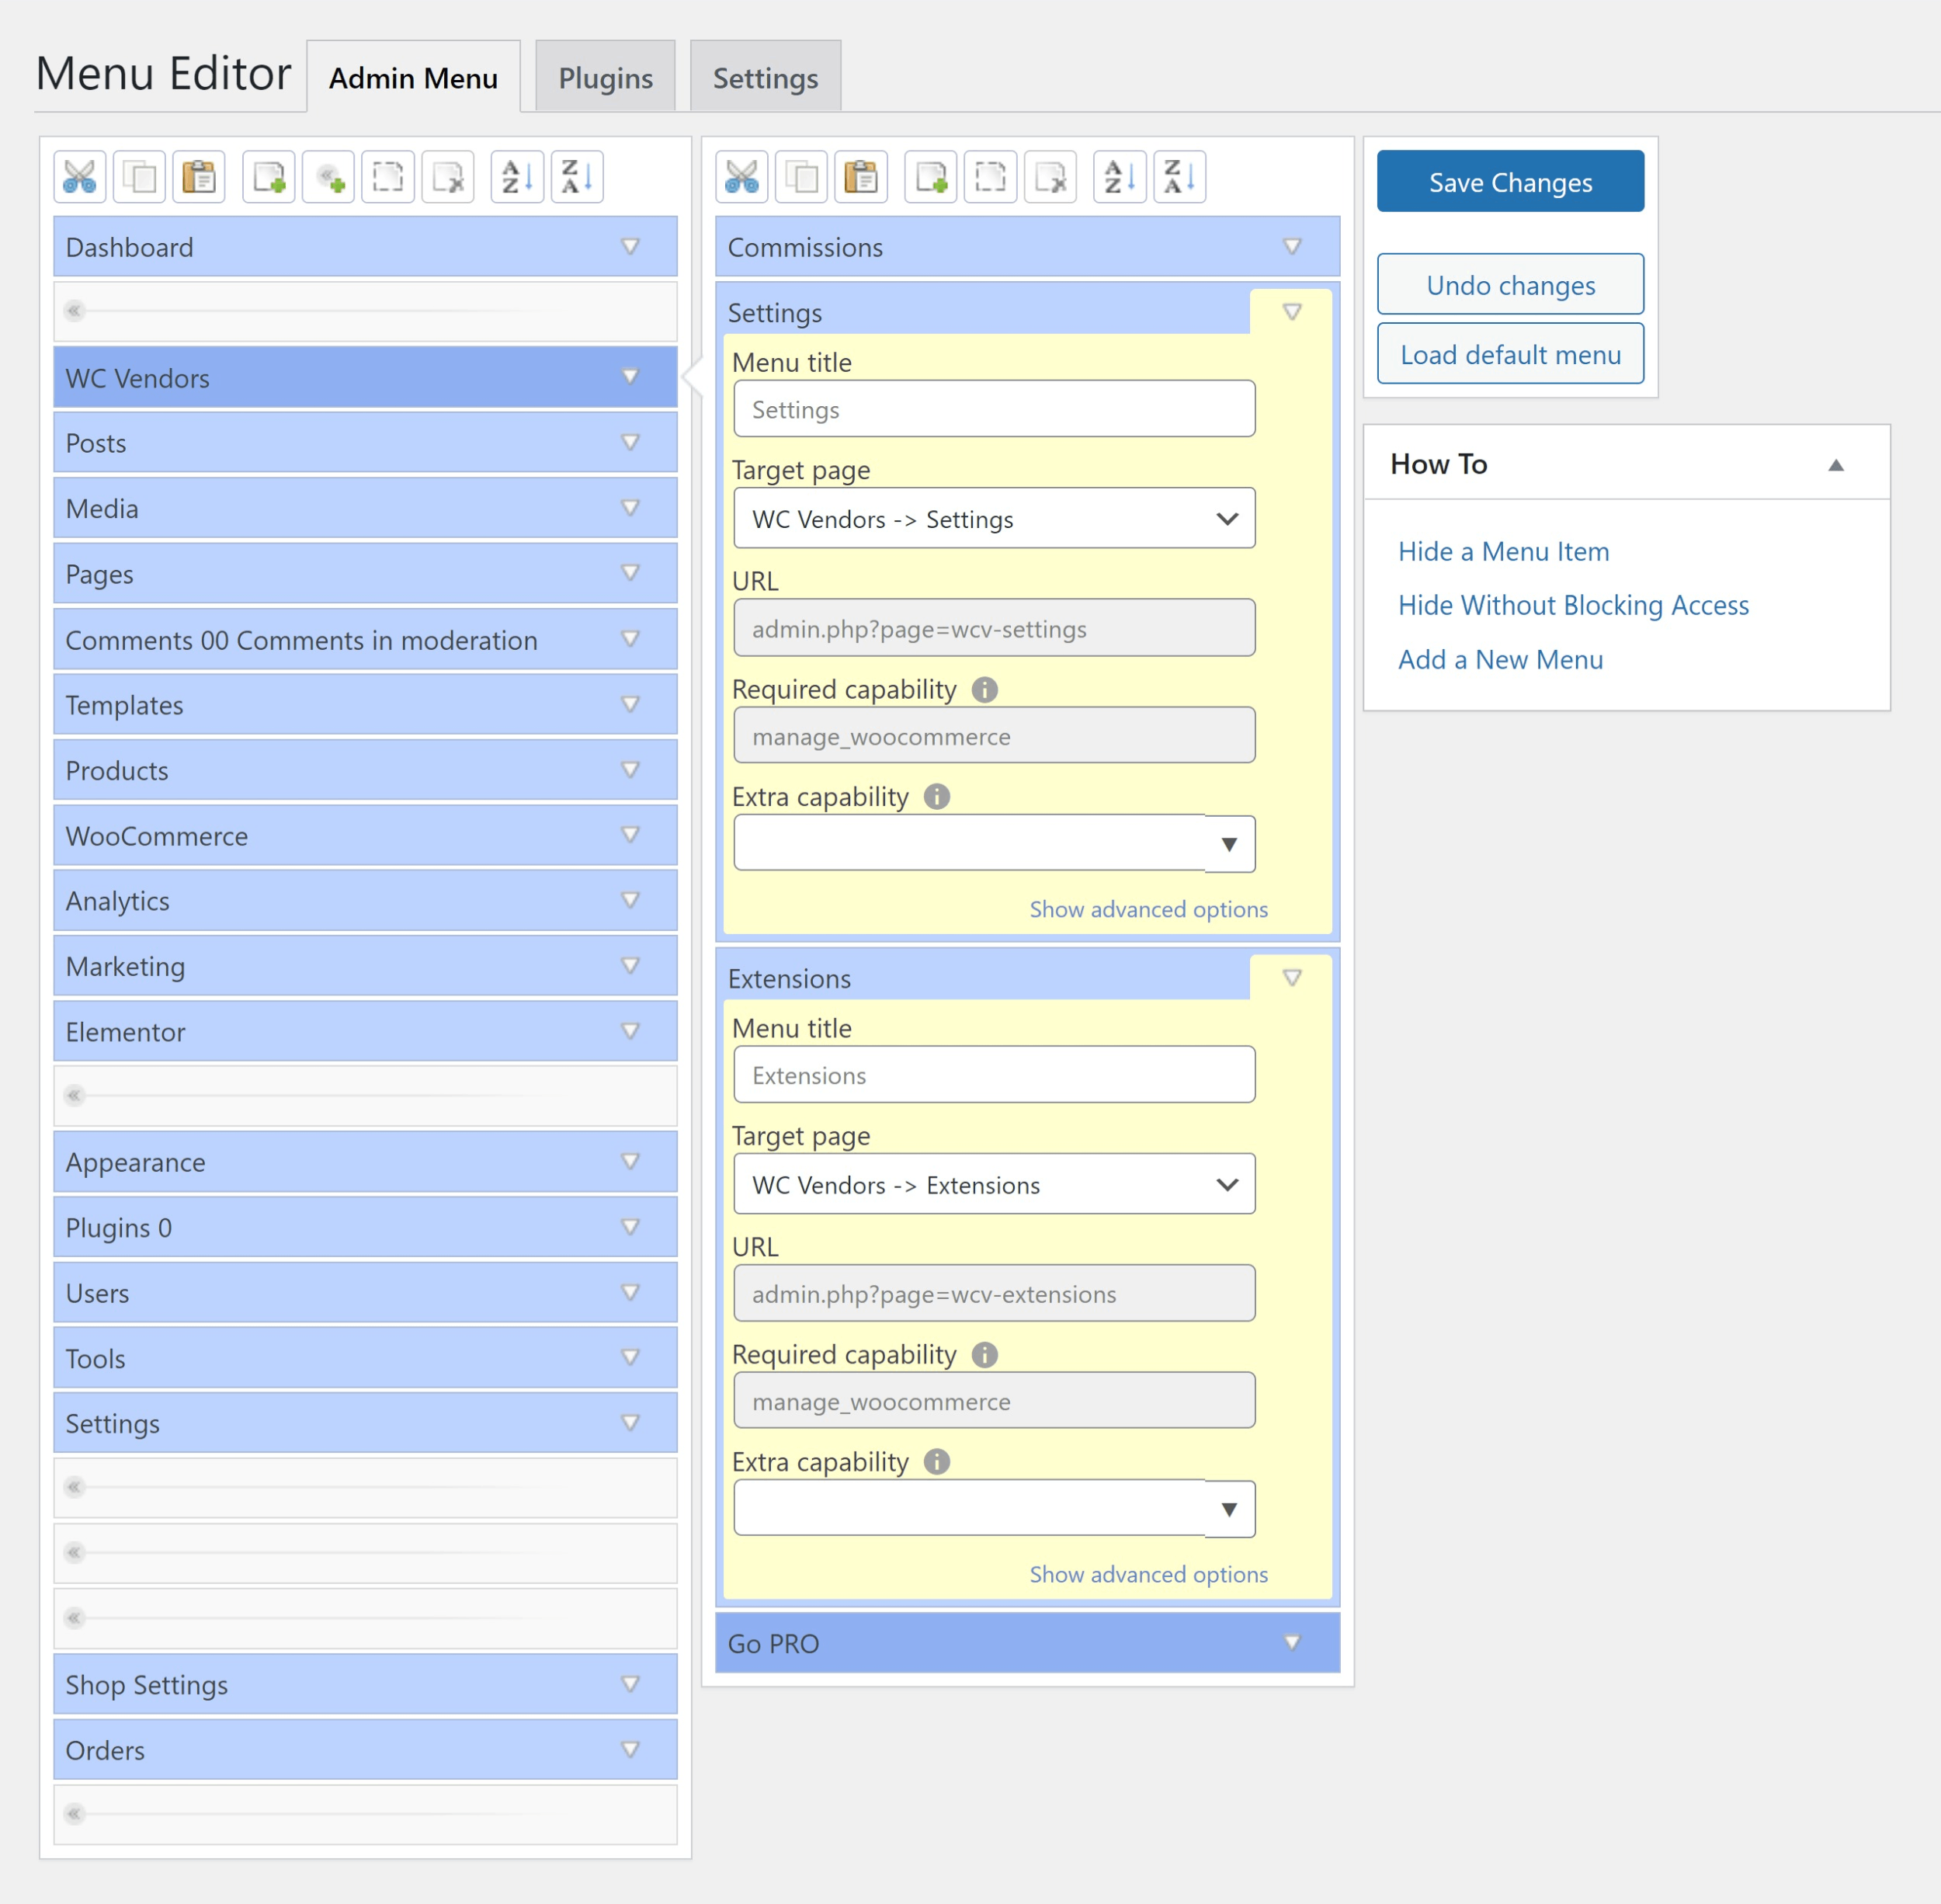Click the New menu item icon in the submenu toolbar
Viewport: 1941px width, 1904px height.
[x=930, y=178]
